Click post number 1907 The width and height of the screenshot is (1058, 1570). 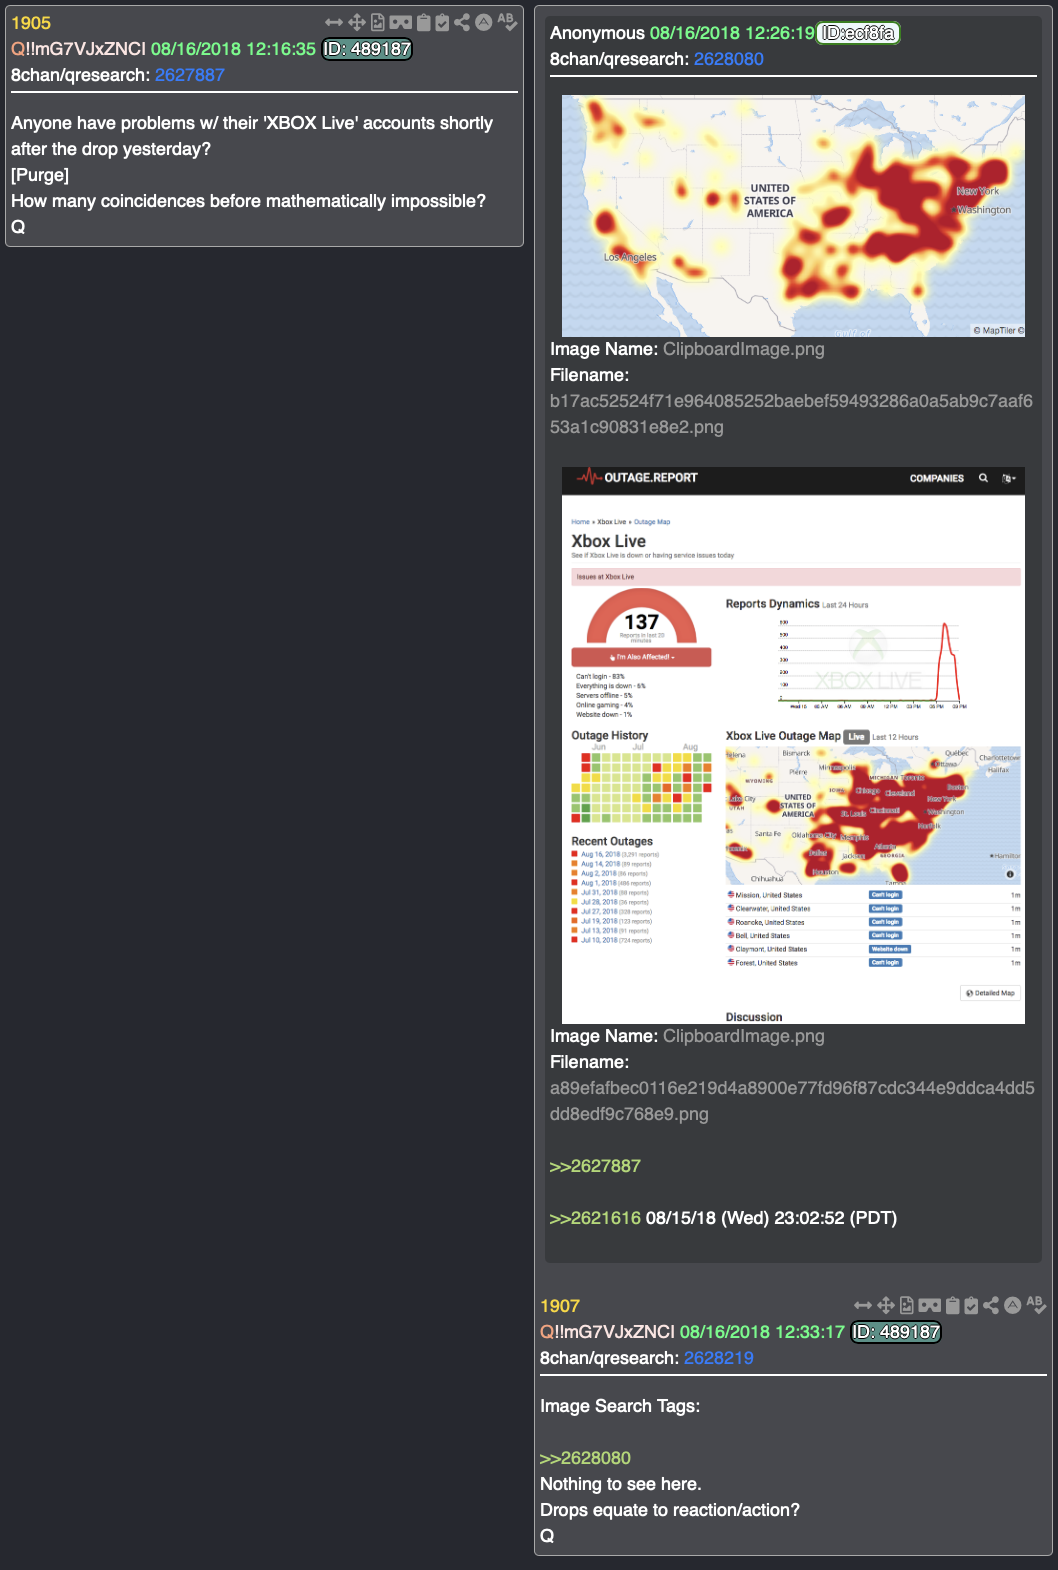(560, 1306)
